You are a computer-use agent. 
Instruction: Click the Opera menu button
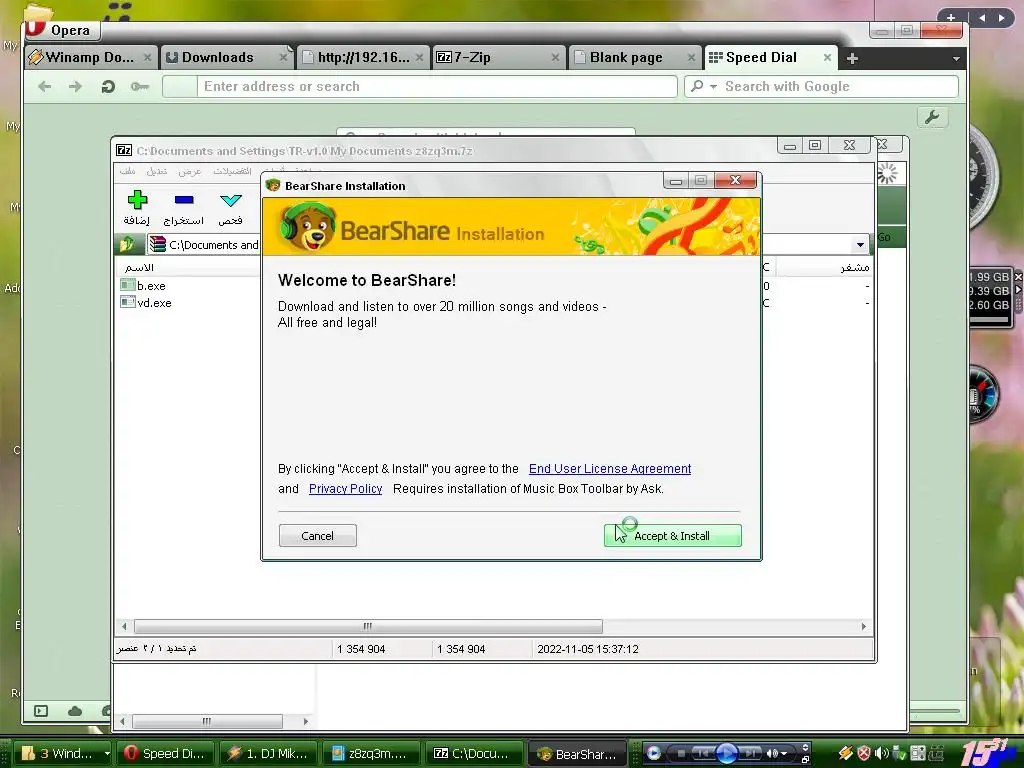point(62,30)
